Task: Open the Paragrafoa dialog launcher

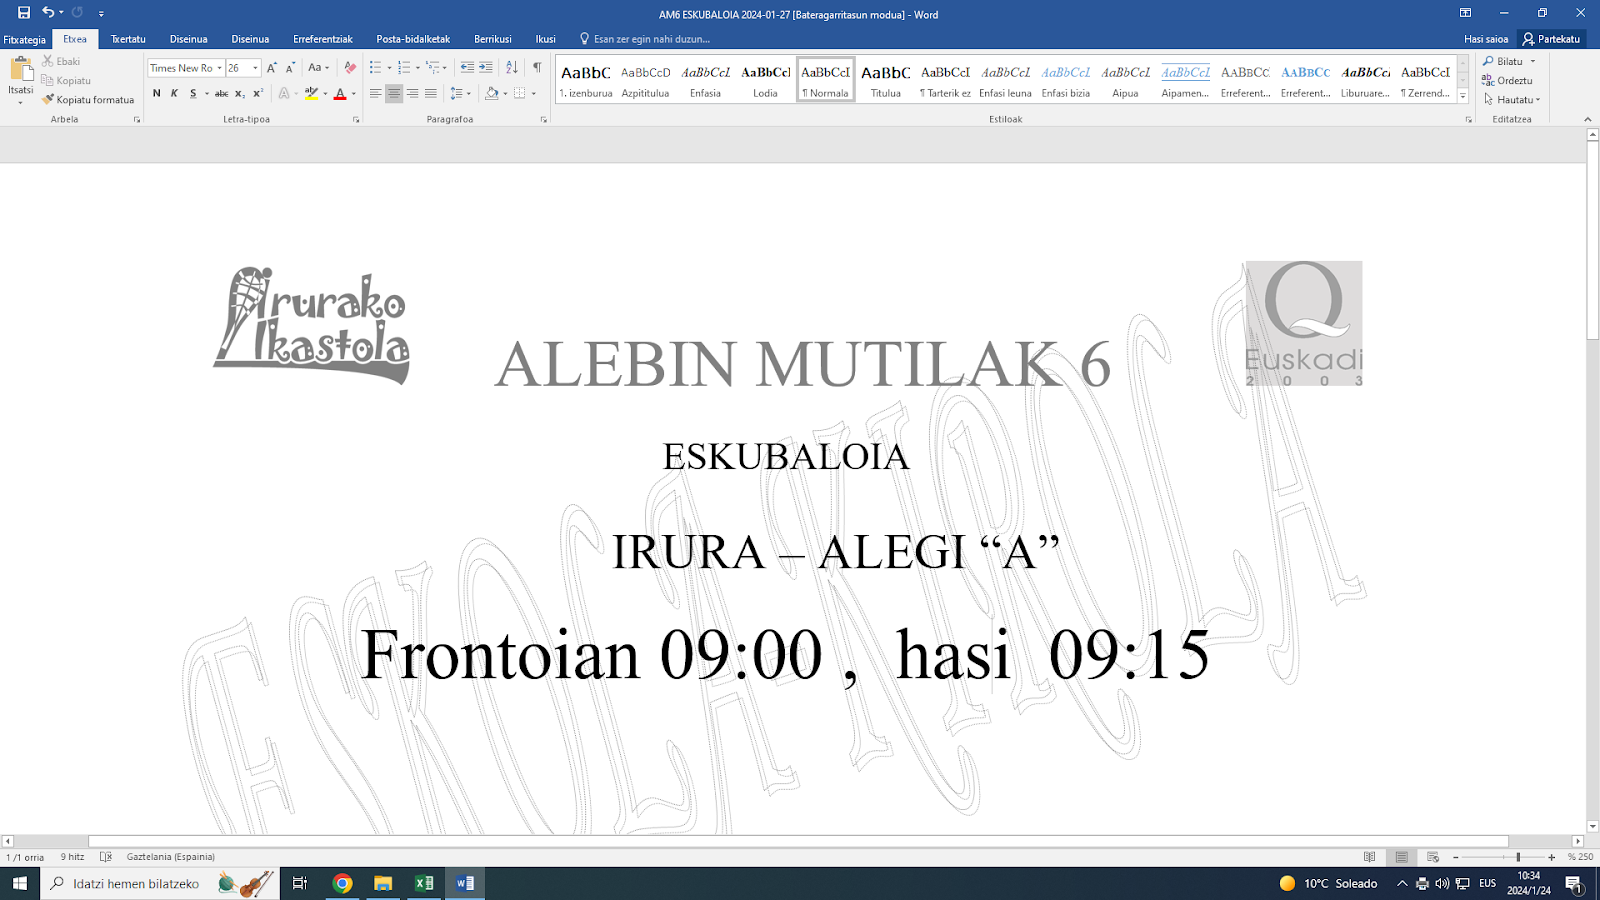Action: pos(544,120)
